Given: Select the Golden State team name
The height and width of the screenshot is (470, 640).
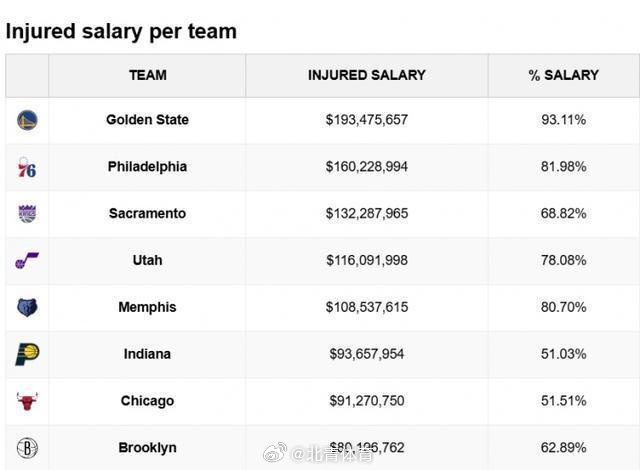Looking at the screenshot, I should pyautogui.click(x=147, y=120).
